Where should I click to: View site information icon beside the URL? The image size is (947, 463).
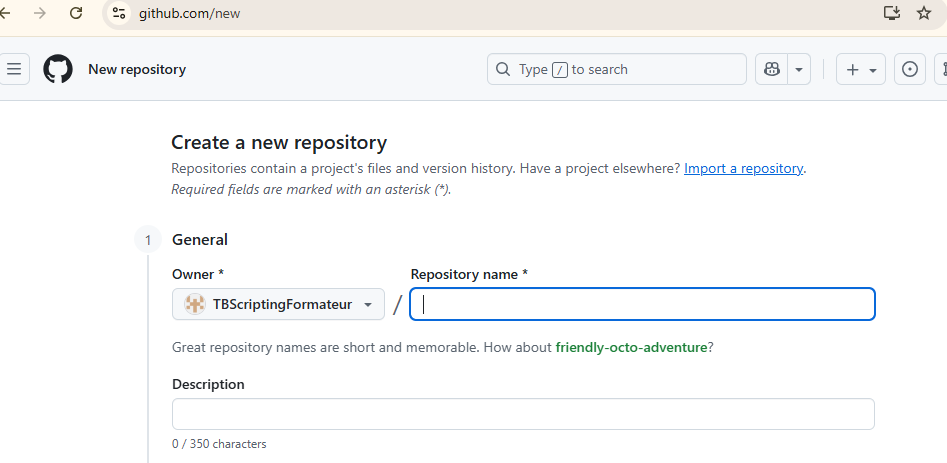(x=119, y=13)
